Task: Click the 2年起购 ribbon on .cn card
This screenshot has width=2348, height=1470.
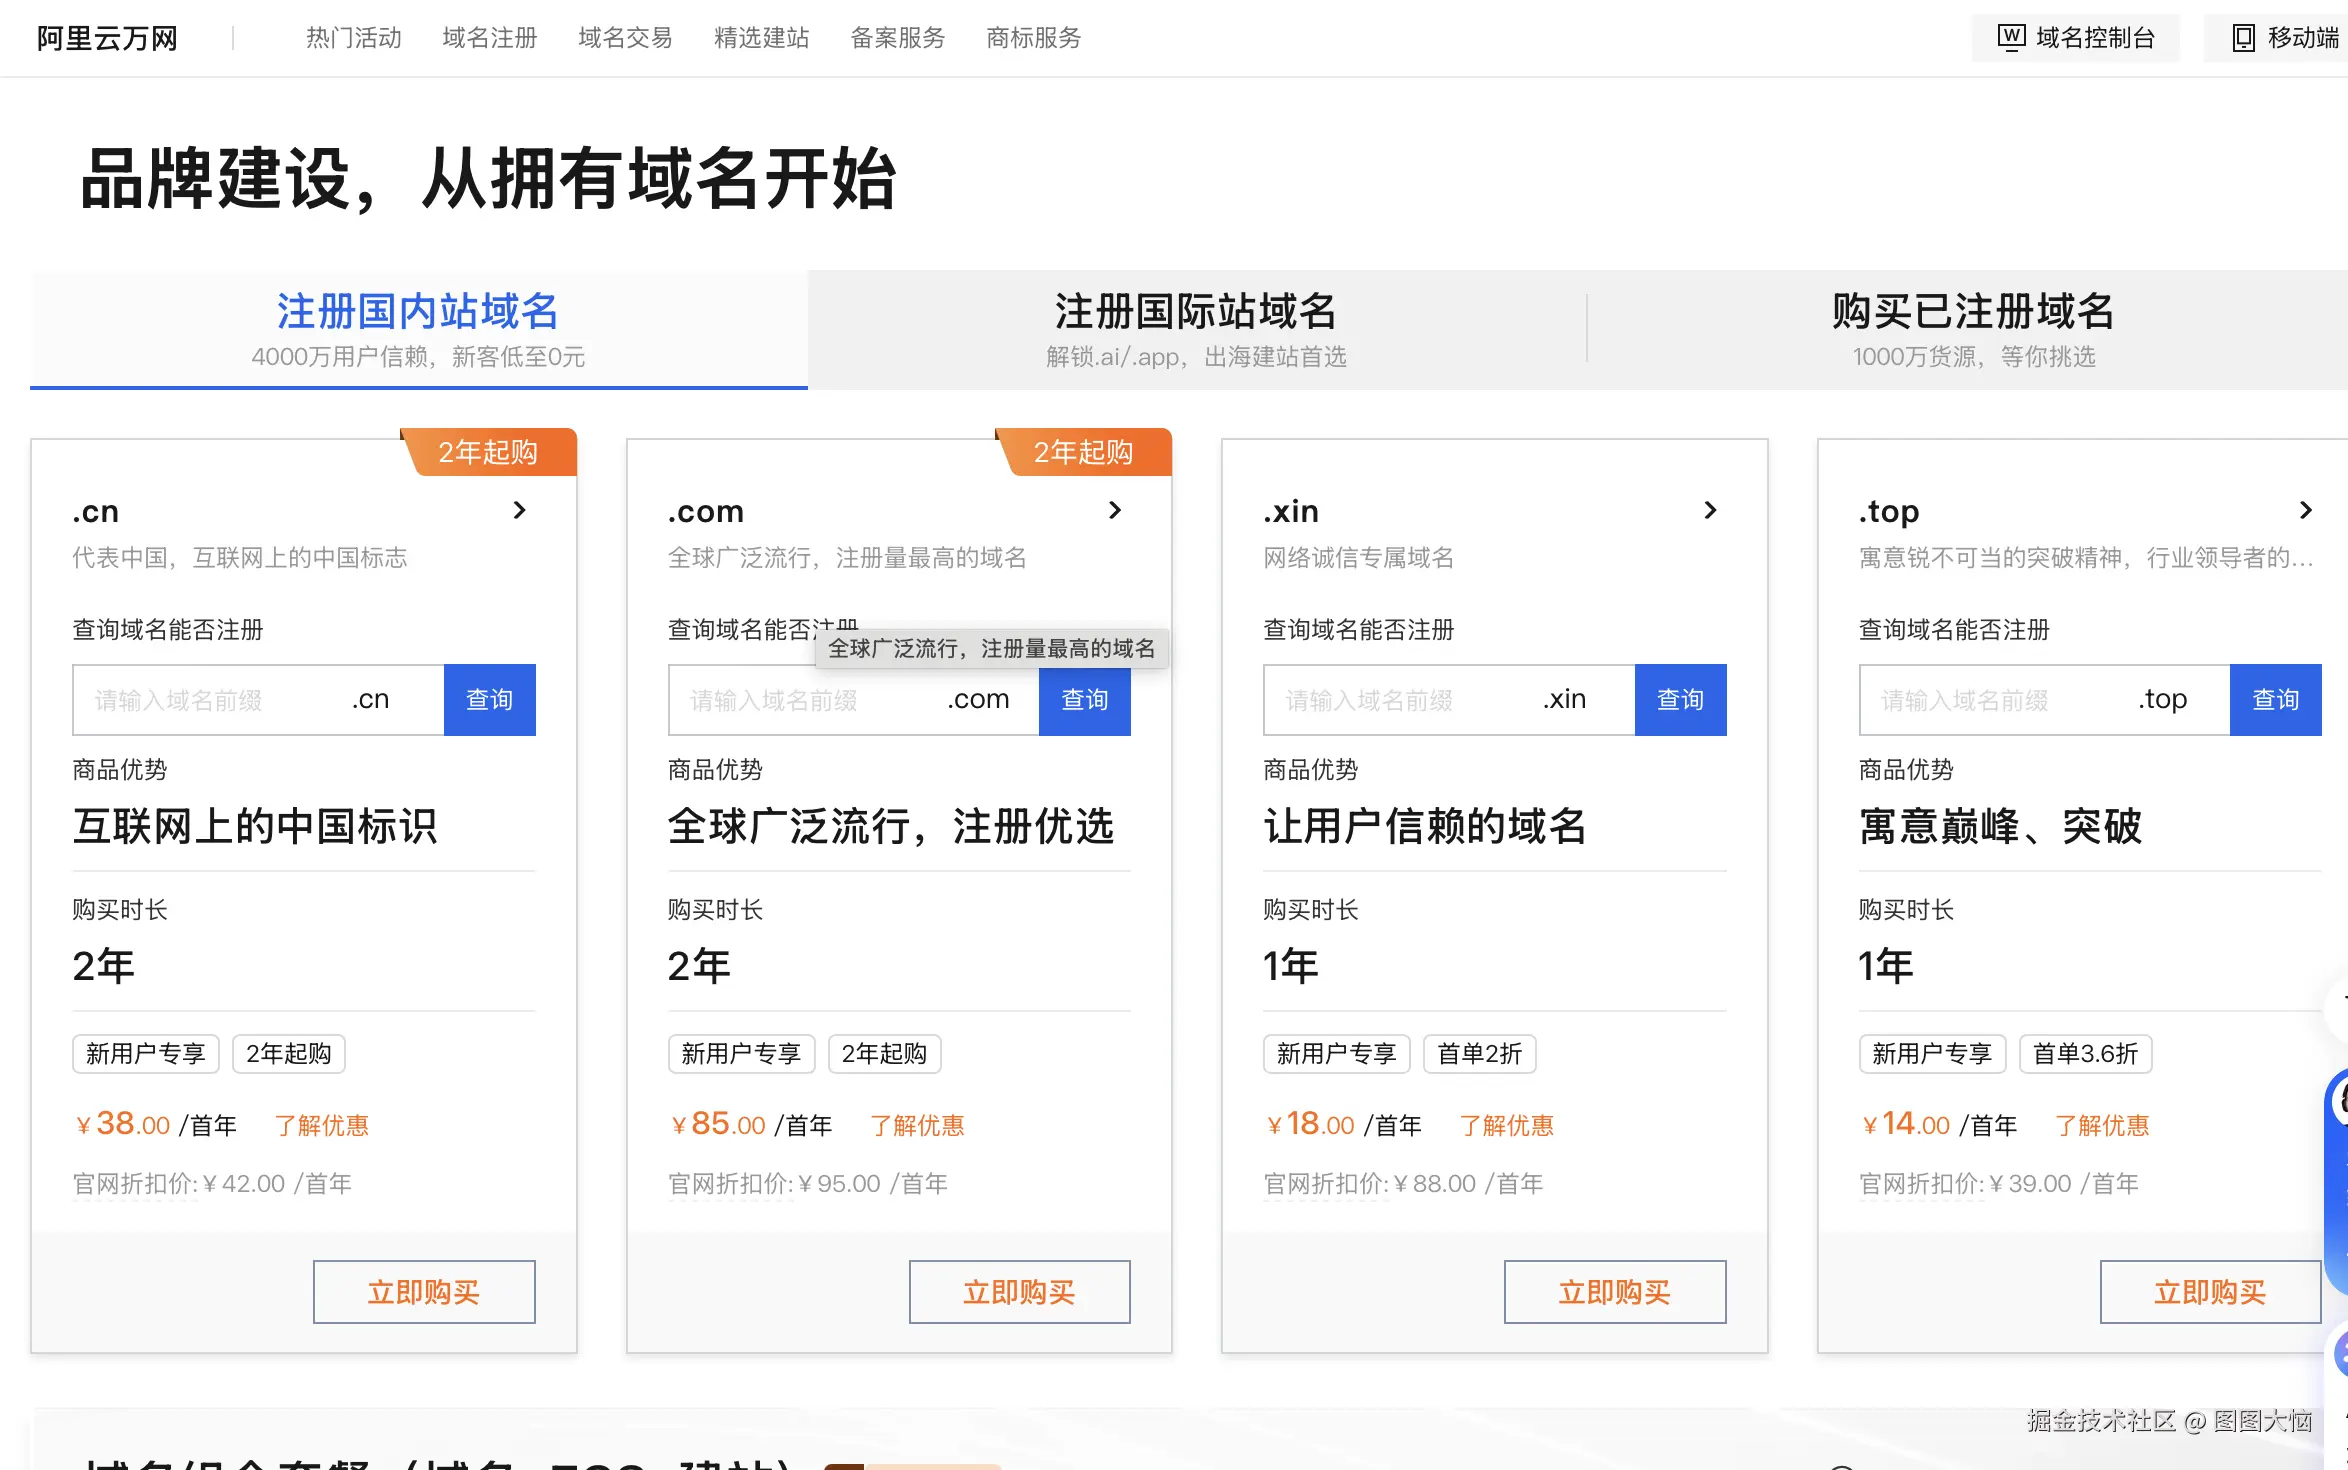Action: click(x=488, y=451)
